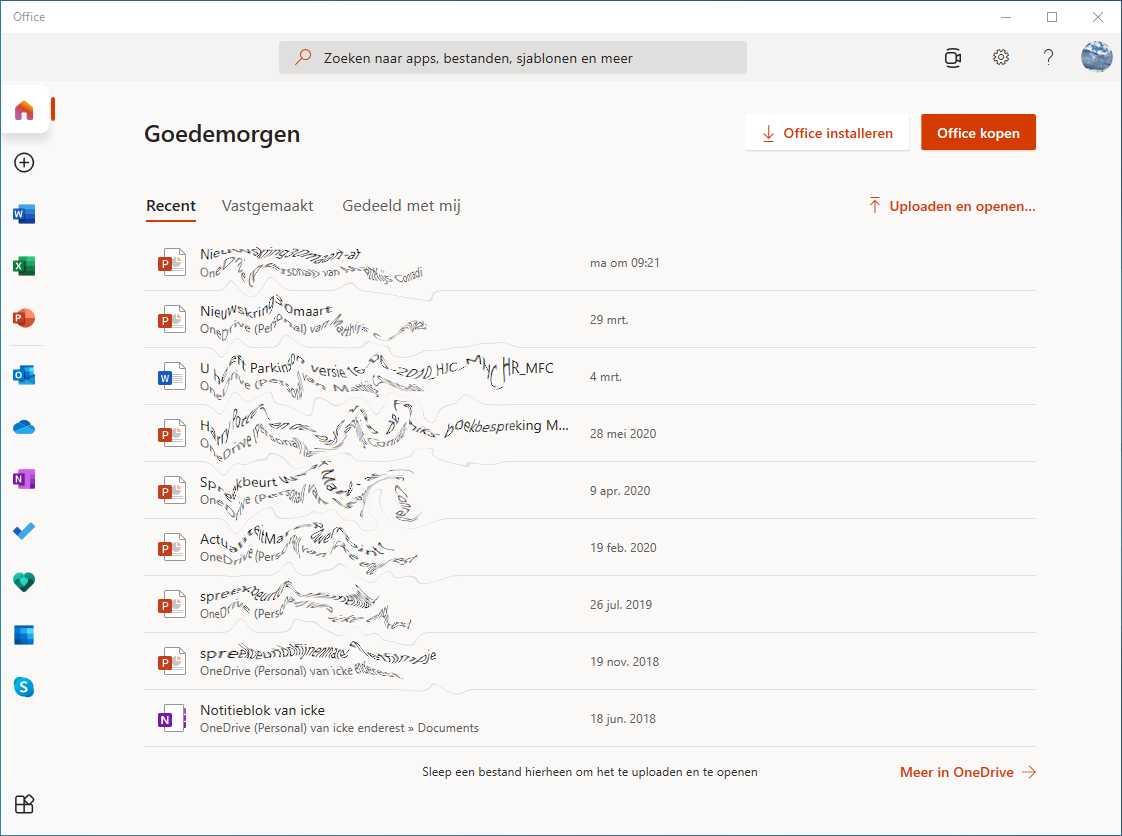Open Skype from the sidebar
Image resolution: width=1122 pixels, height=836 pixels.
(24, 687)
